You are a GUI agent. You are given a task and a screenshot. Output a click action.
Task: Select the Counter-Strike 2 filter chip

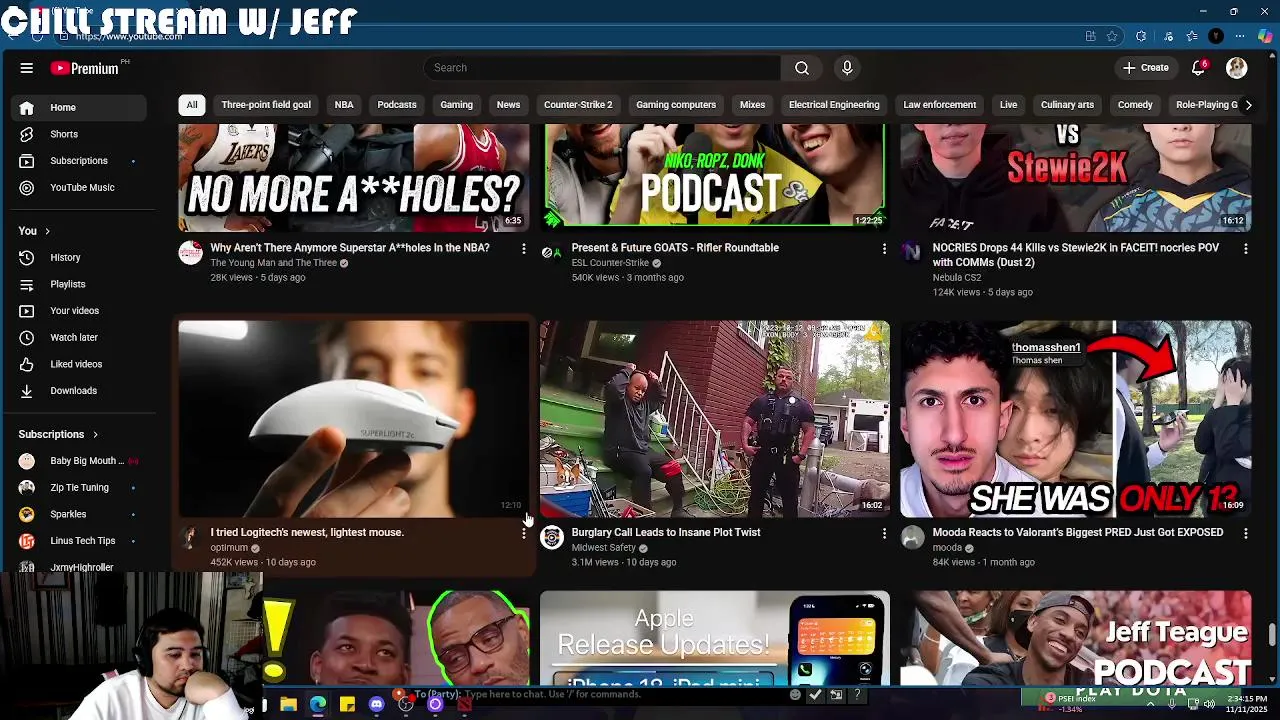(578, 105)
